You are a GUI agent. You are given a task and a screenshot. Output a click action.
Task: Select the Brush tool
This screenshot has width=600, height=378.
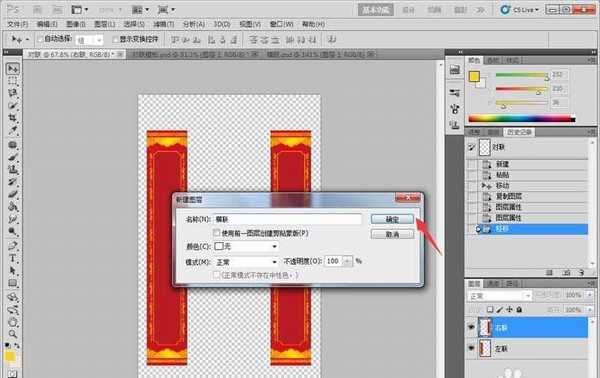(x=13, y=157)
